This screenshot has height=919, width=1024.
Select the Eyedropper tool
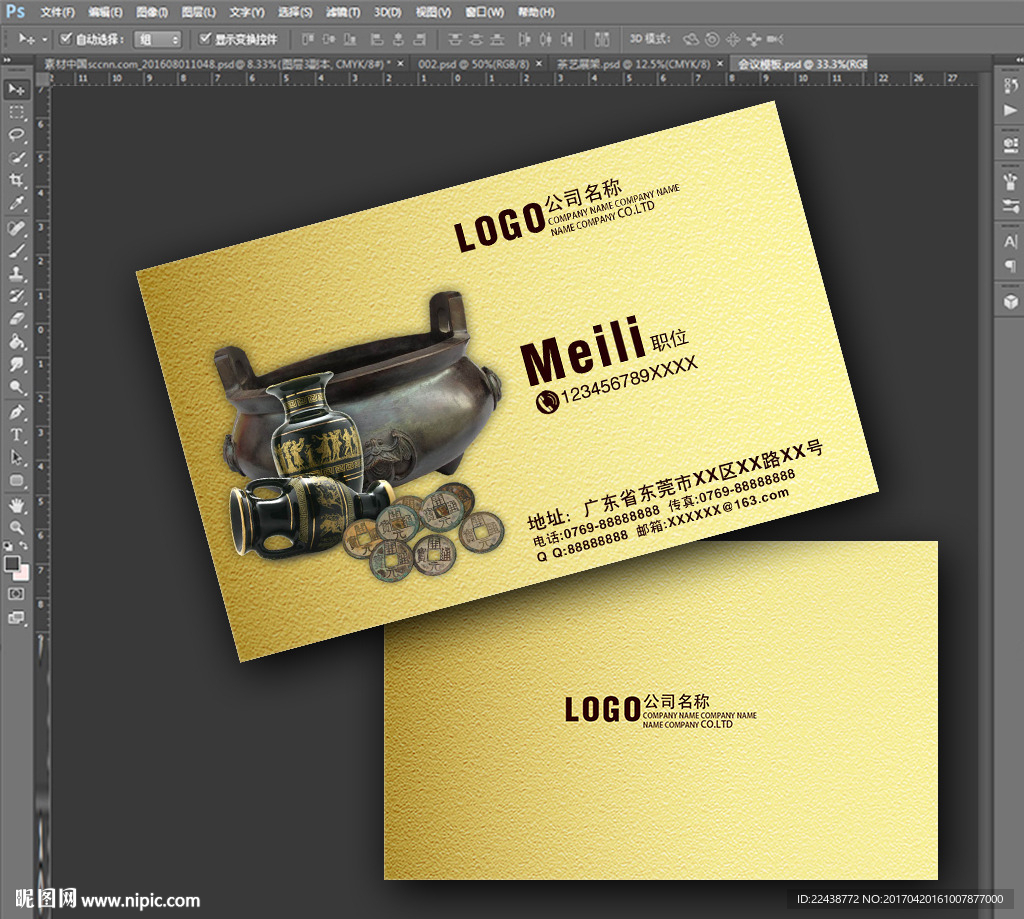click(x=16, y=203)
